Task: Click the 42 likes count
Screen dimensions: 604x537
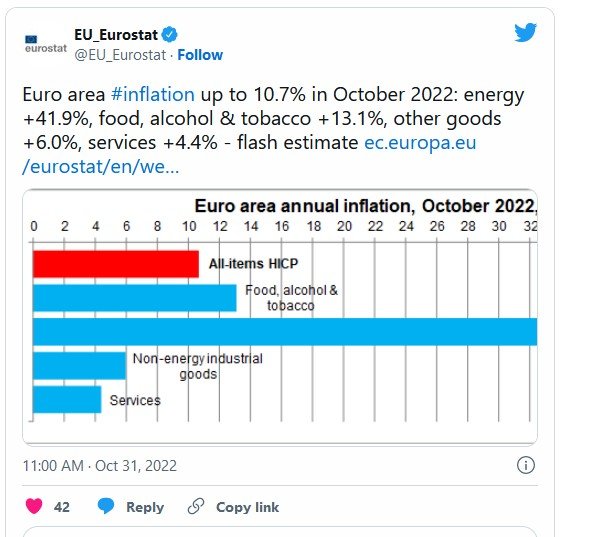Action: (62, 507)
